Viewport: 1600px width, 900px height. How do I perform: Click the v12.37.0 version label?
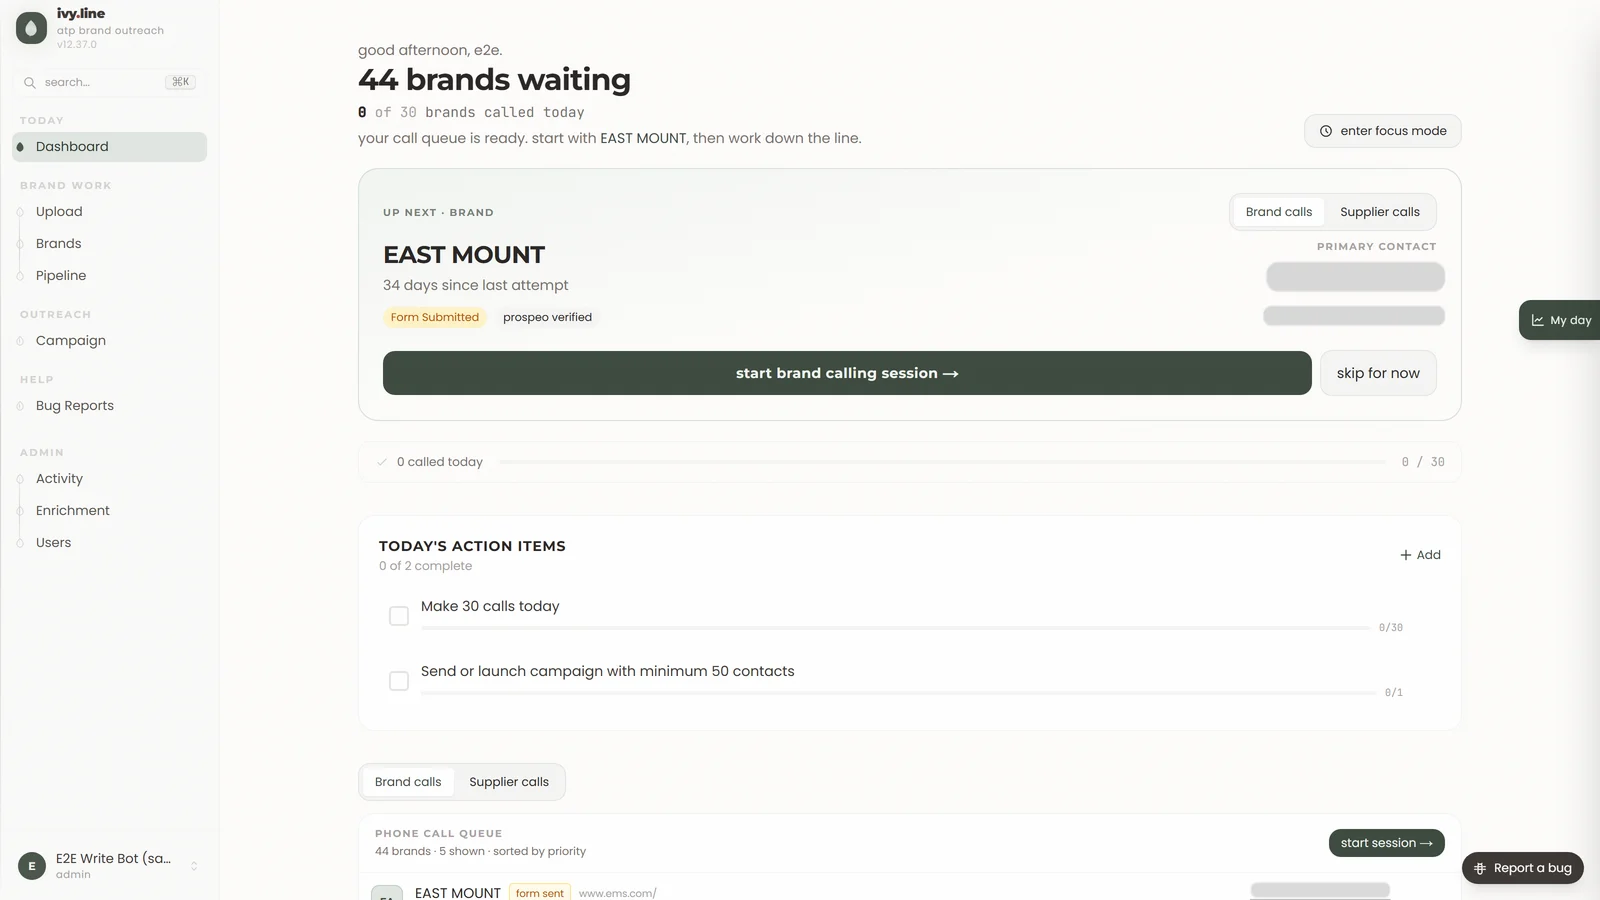point(77,45)
